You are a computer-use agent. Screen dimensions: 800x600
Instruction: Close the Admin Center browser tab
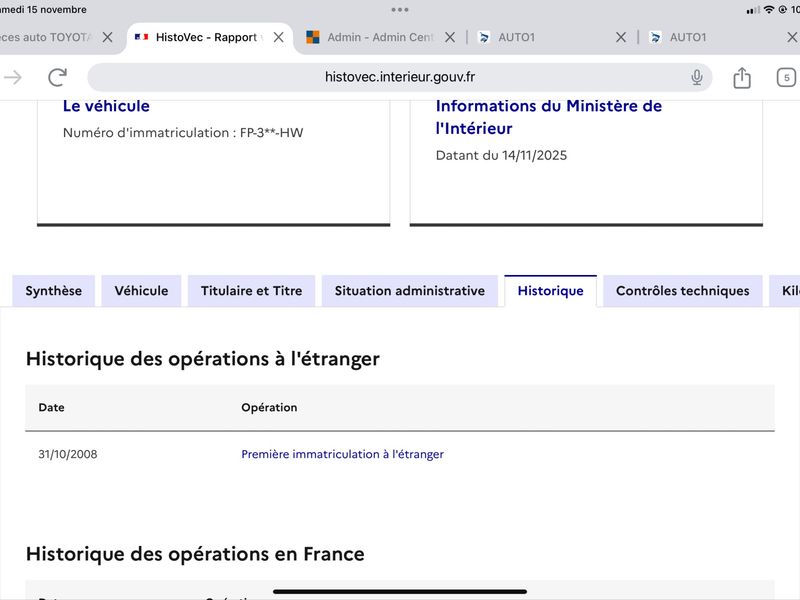[450, 37]
